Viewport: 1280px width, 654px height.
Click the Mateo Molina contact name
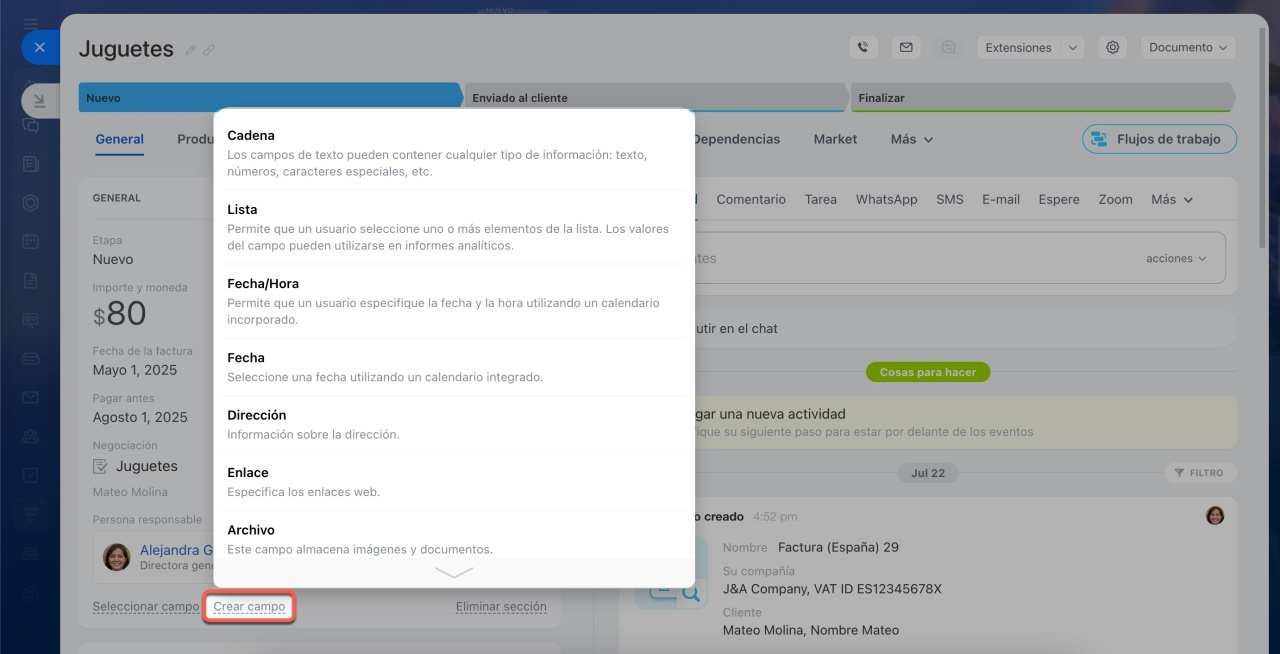pyautogui.click(x=130, y=492)
